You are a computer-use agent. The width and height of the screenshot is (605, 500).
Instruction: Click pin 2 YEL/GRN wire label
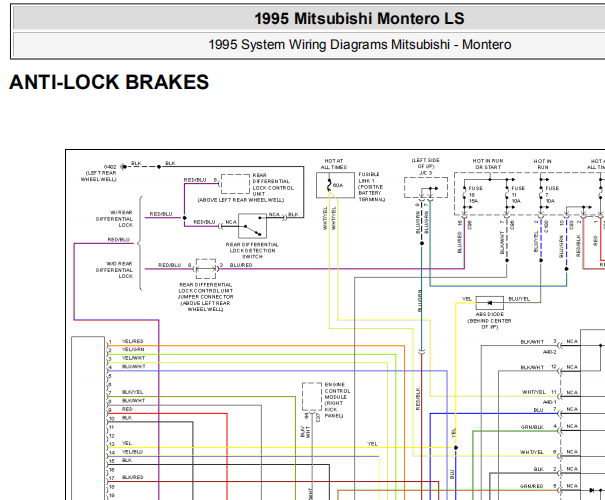click(x=133, y=350)
